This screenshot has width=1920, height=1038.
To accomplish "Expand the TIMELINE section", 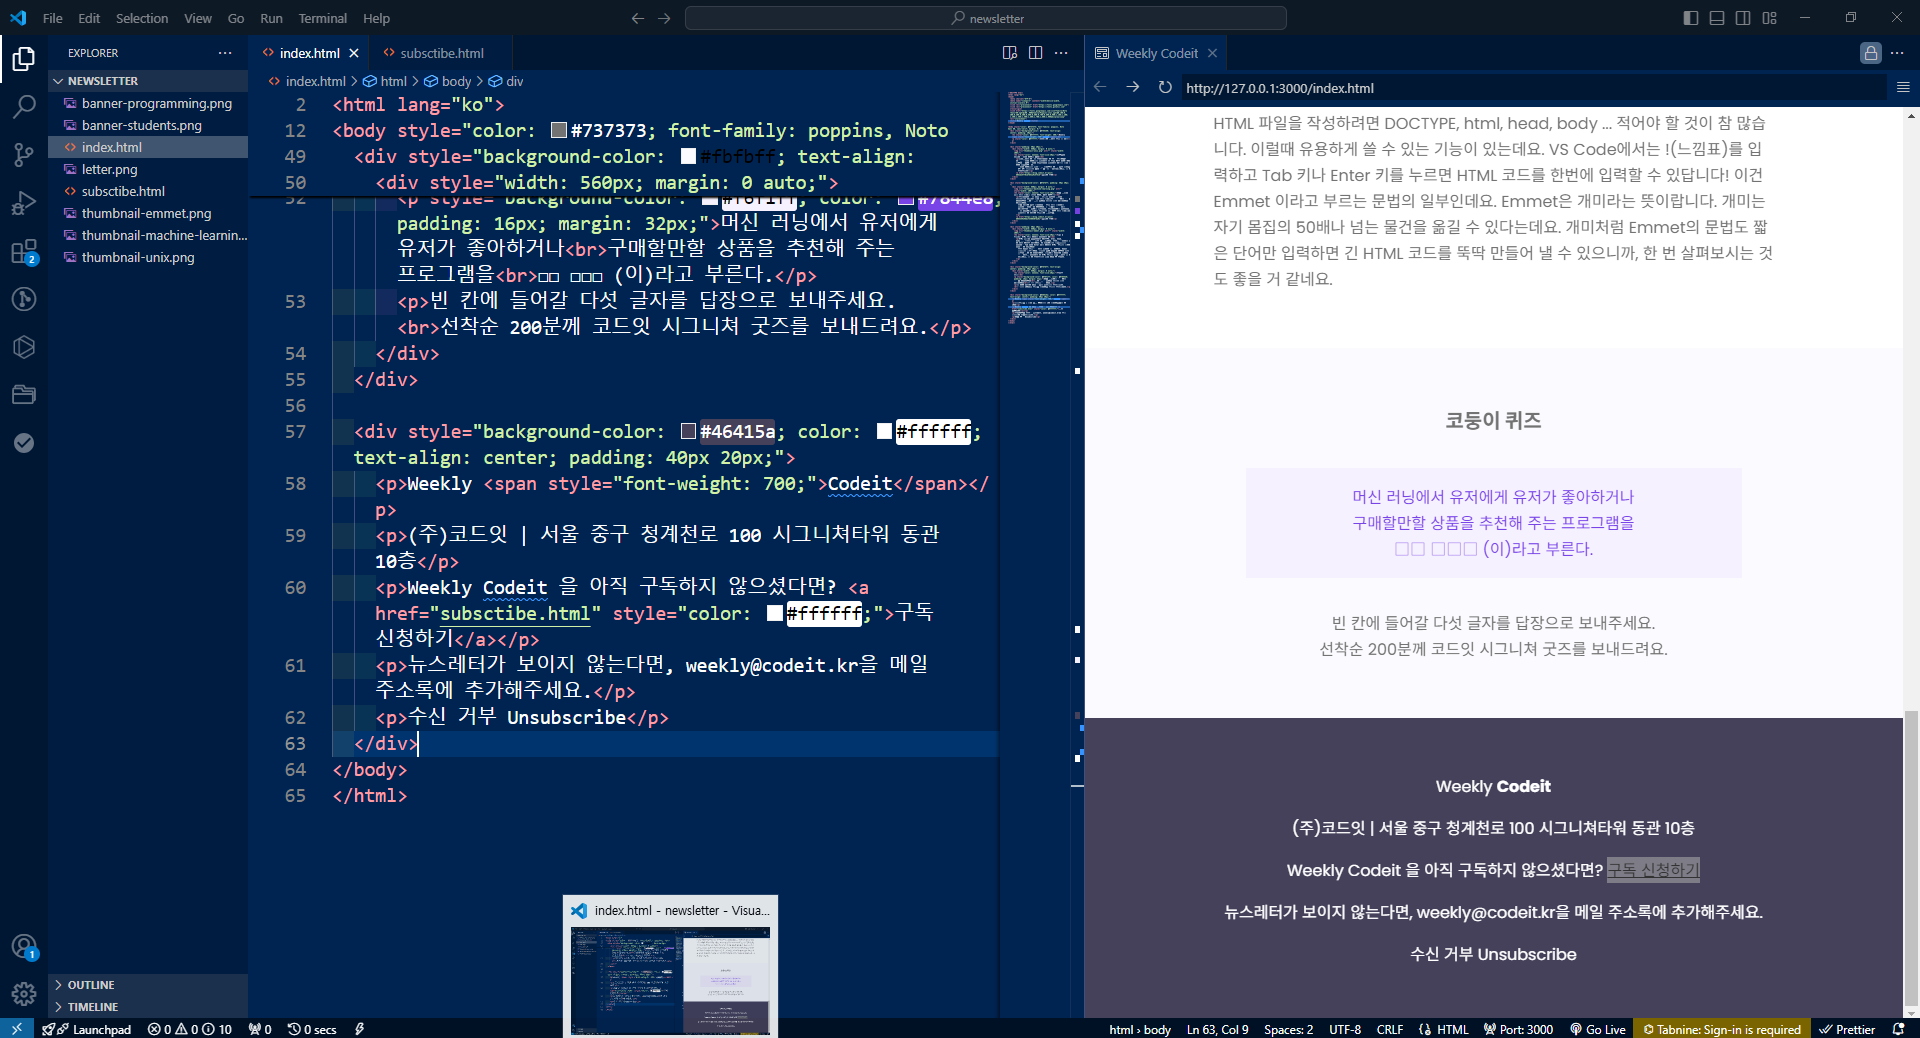I will click(x=148, y=1007).
